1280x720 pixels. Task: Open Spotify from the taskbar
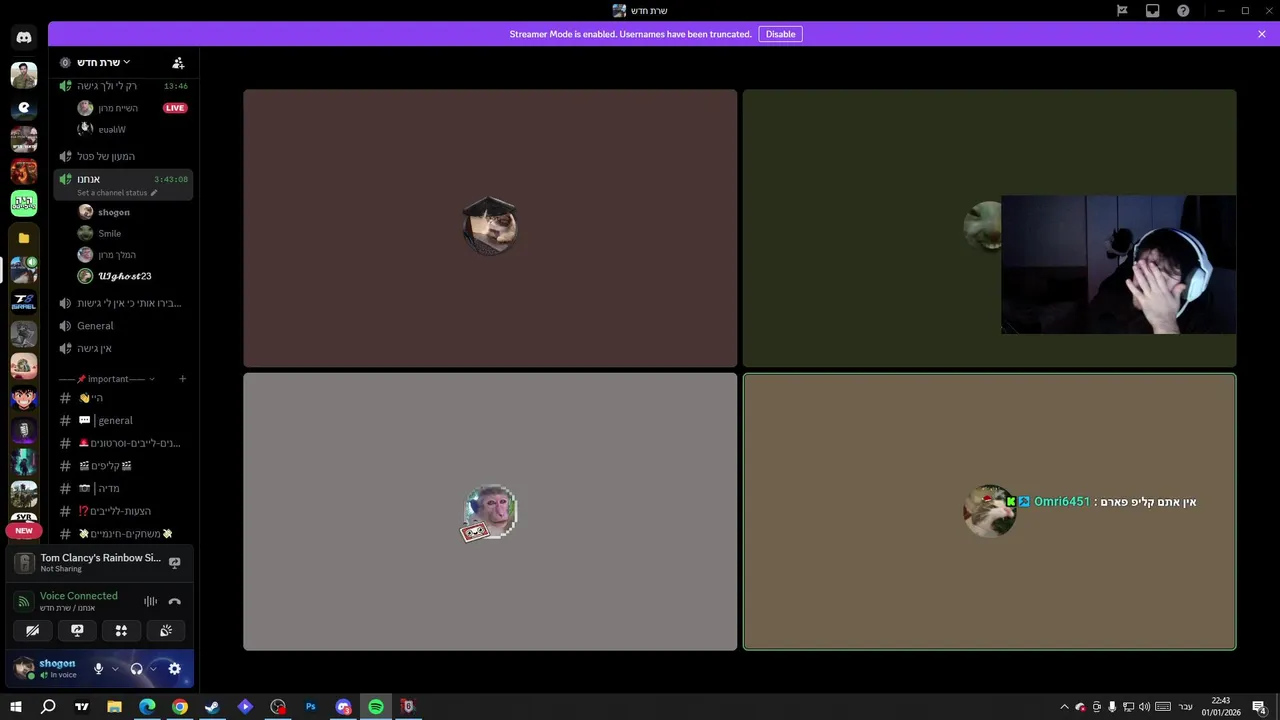tap(376, 707)
